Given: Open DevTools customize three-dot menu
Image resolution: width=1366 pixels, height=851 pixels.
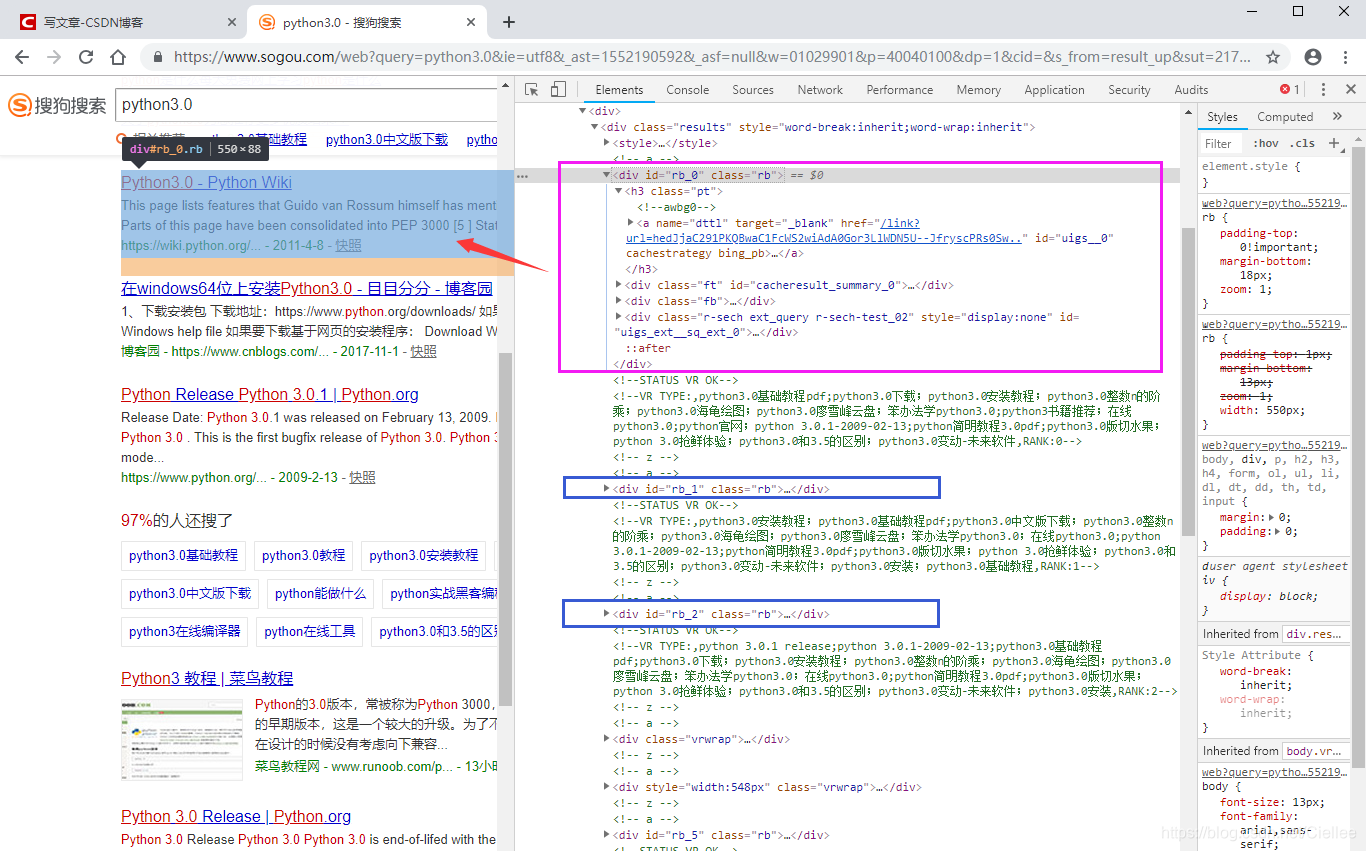Looking at the screenshot, I should (1324, 90).
